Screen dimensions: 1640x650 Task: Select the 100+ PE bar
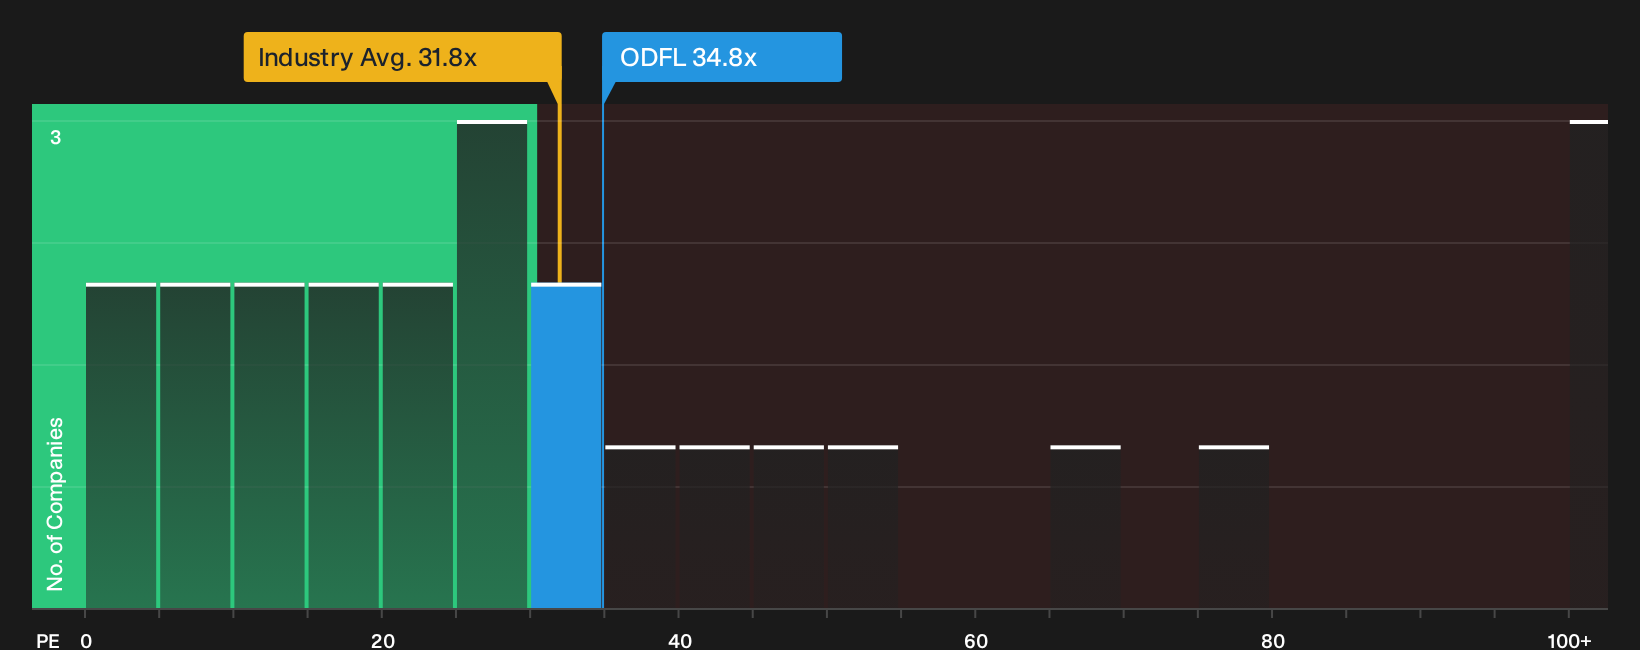coord(1588,364)
